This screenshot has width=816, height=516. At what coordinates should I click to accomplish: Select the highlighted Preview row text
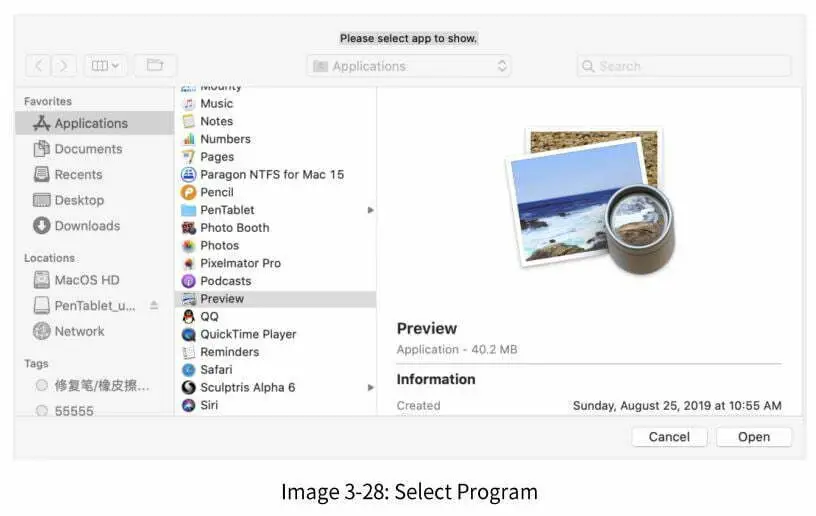[222, 299]
